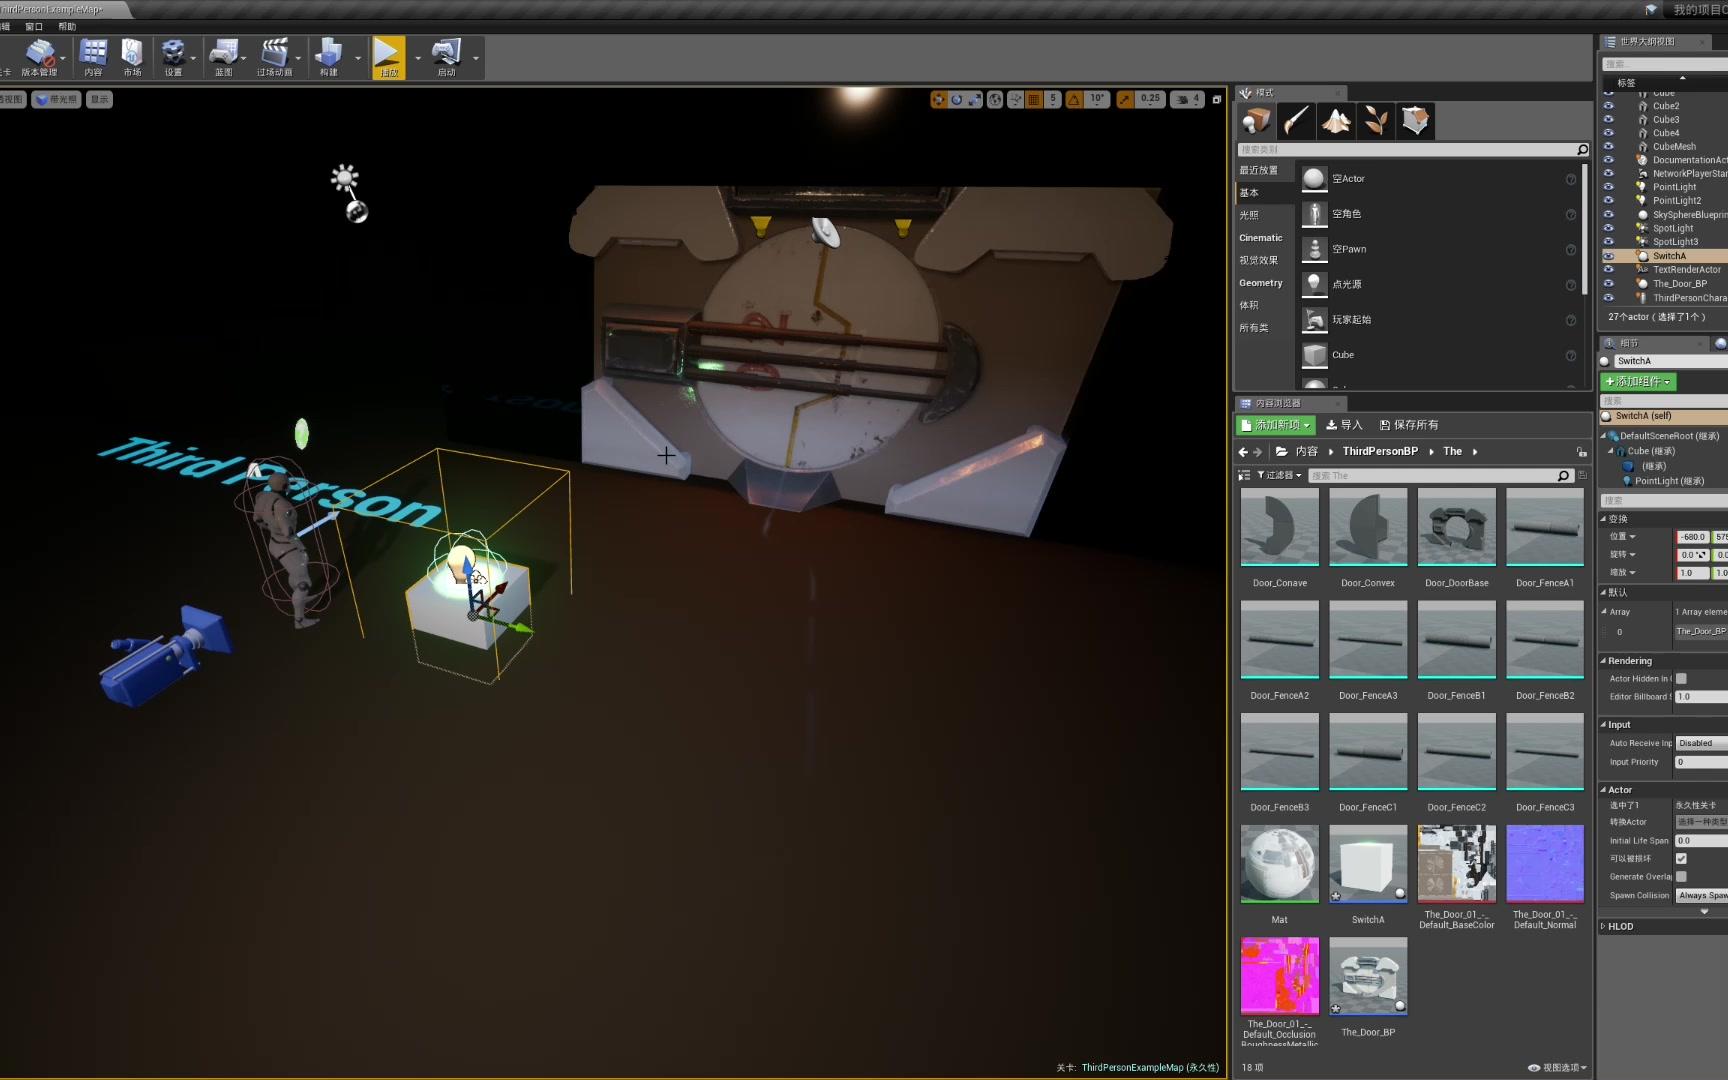Click the 启动 (Launch) toolbar icon
The image size is (1728, 1080).
449,57
